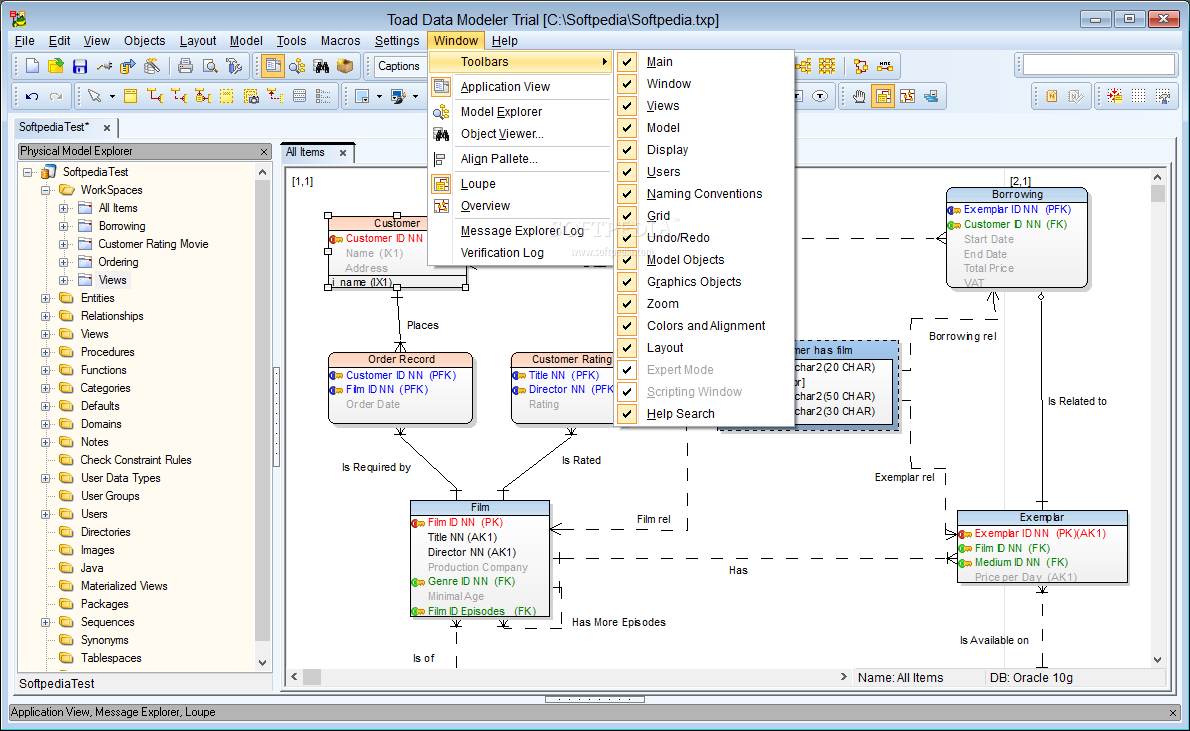Expand the Procedures tree node
Viewport: 1190px width, 731px height.
pyautogui.click(x=46, y=352)
